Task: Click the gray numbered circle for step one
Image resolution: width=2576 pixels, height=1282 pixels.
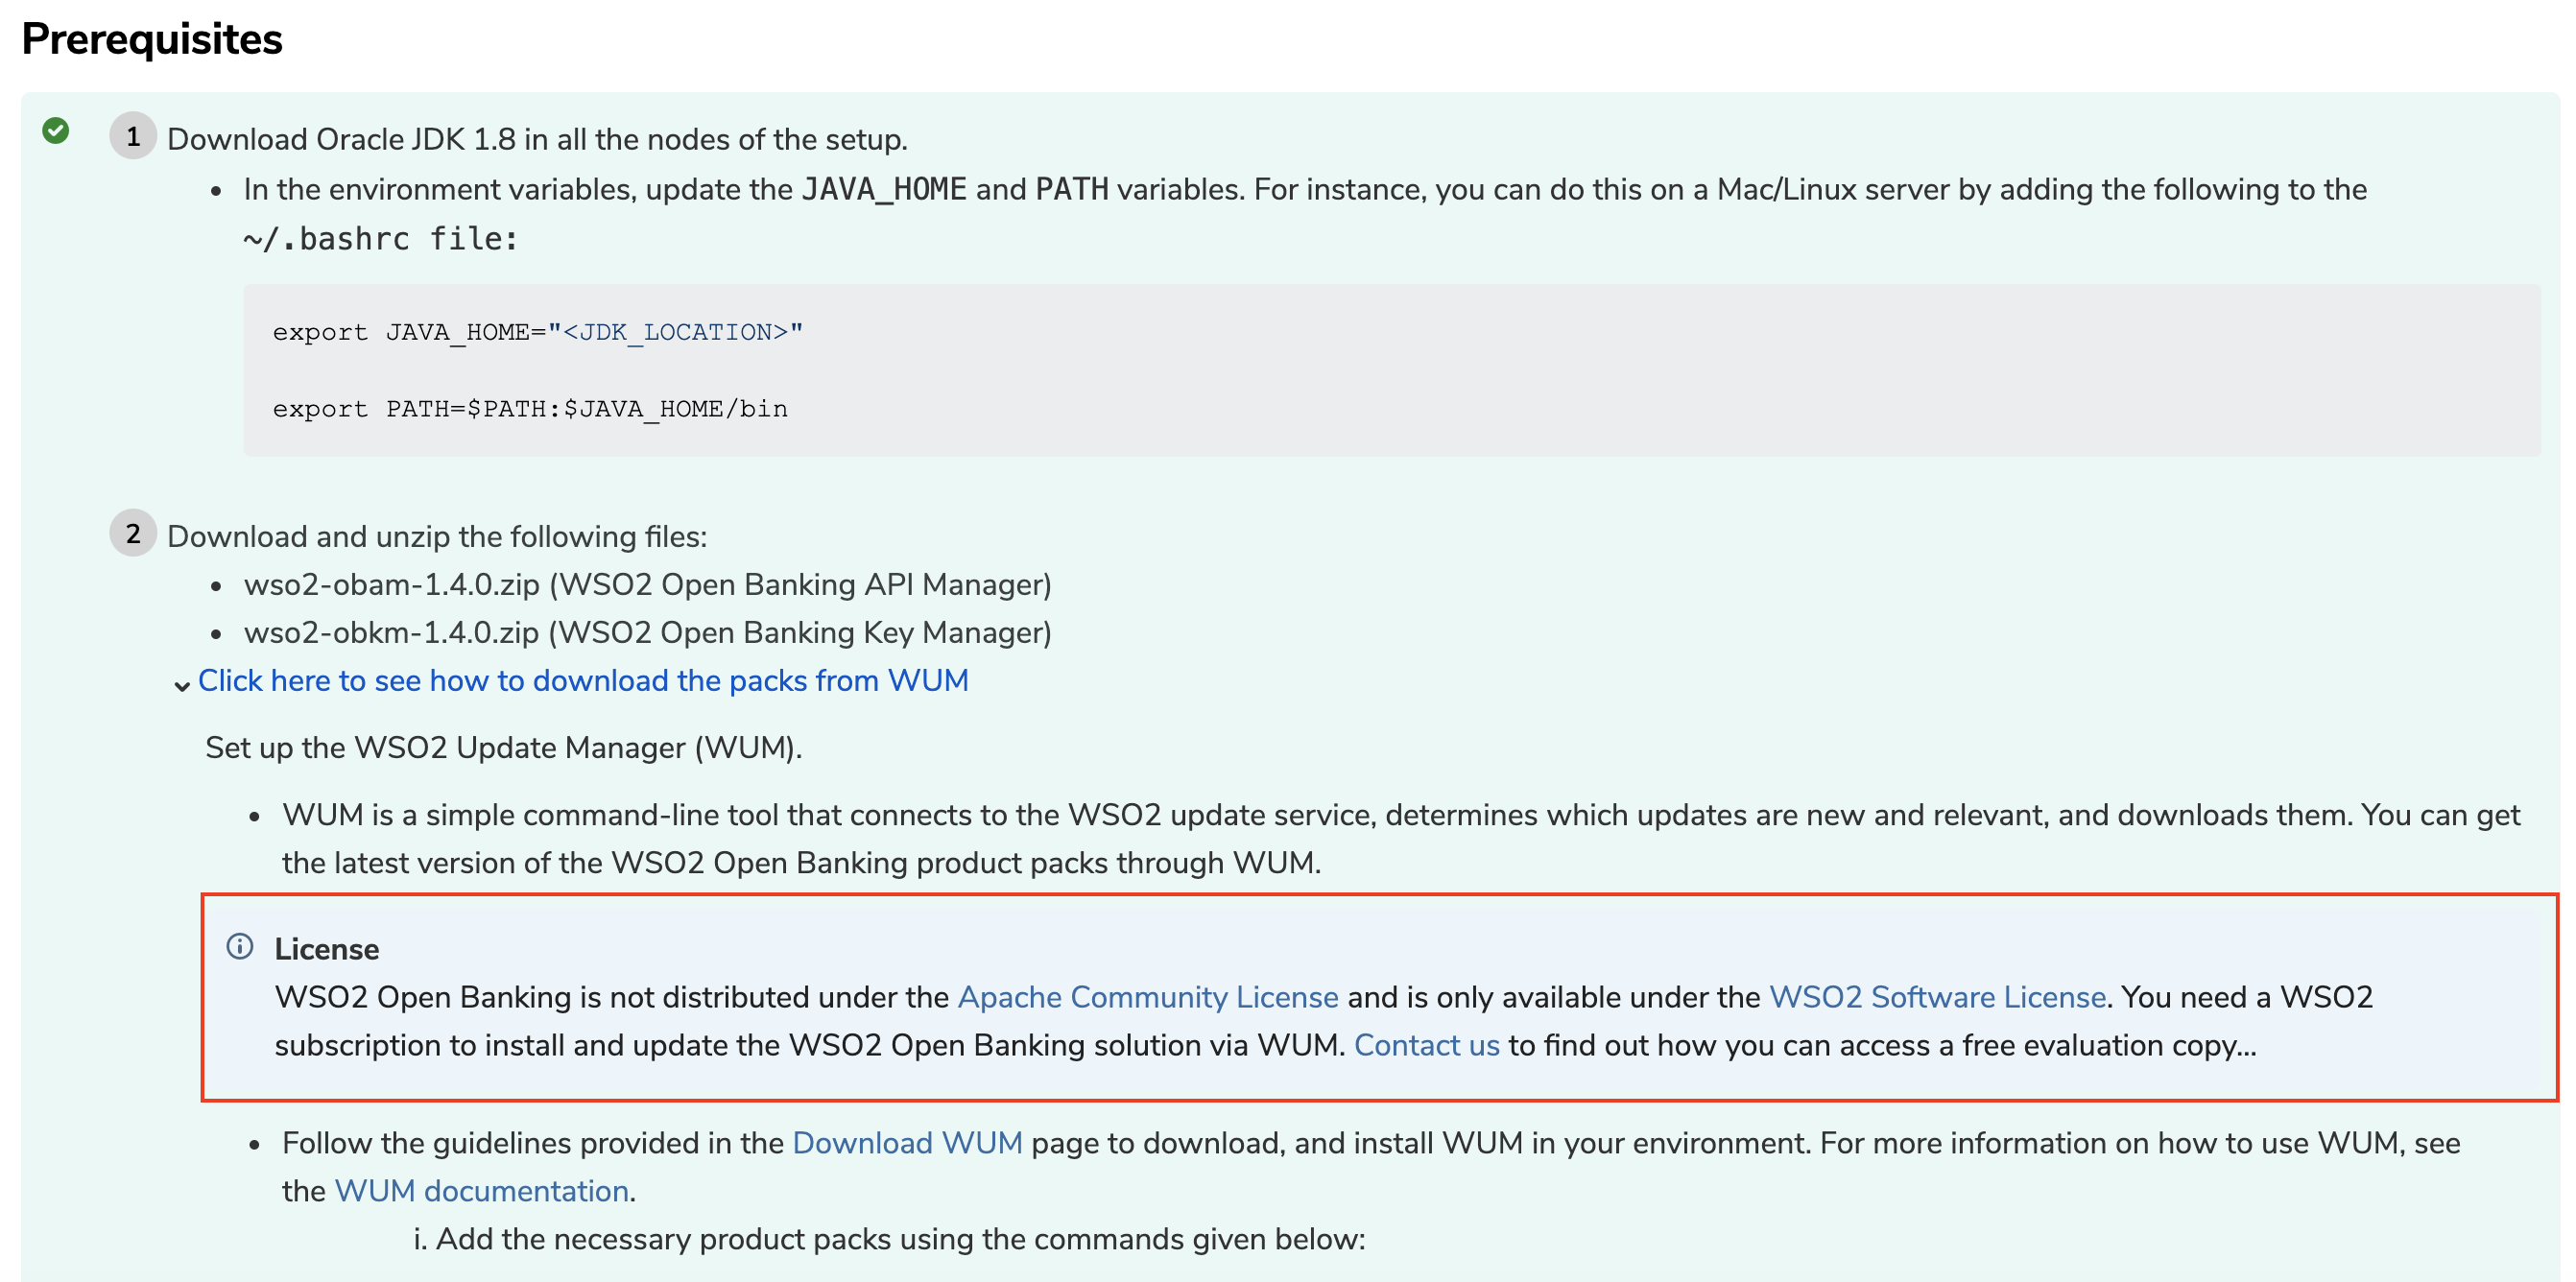Action: pyautogui.click(x=133, y=137)
